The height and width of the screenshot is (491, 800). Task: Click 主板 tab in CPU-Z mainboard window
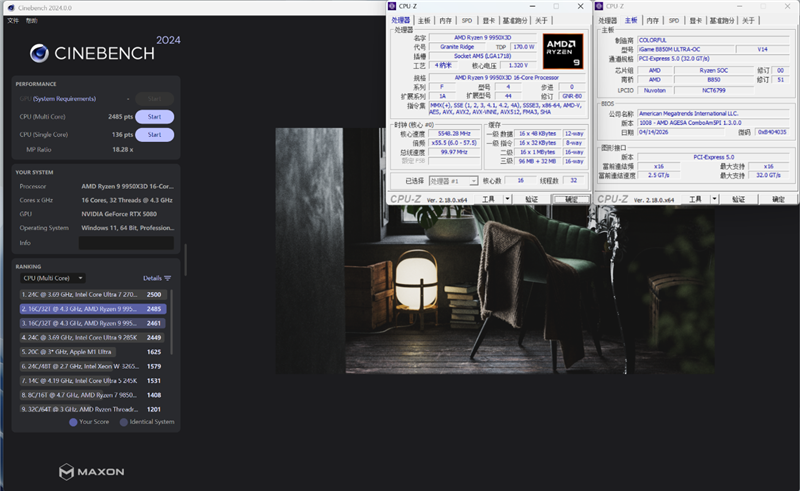tap(632, 20)
